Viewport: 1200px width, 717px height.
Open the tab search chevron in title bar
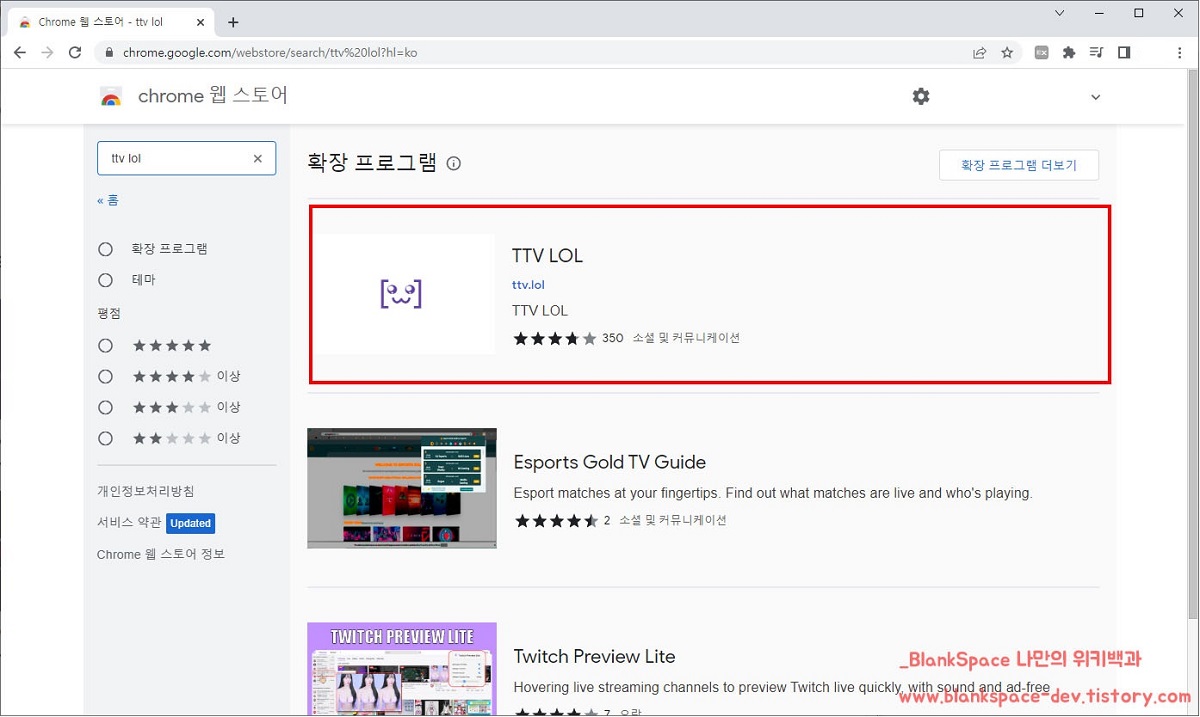[x=1059, y=13]
